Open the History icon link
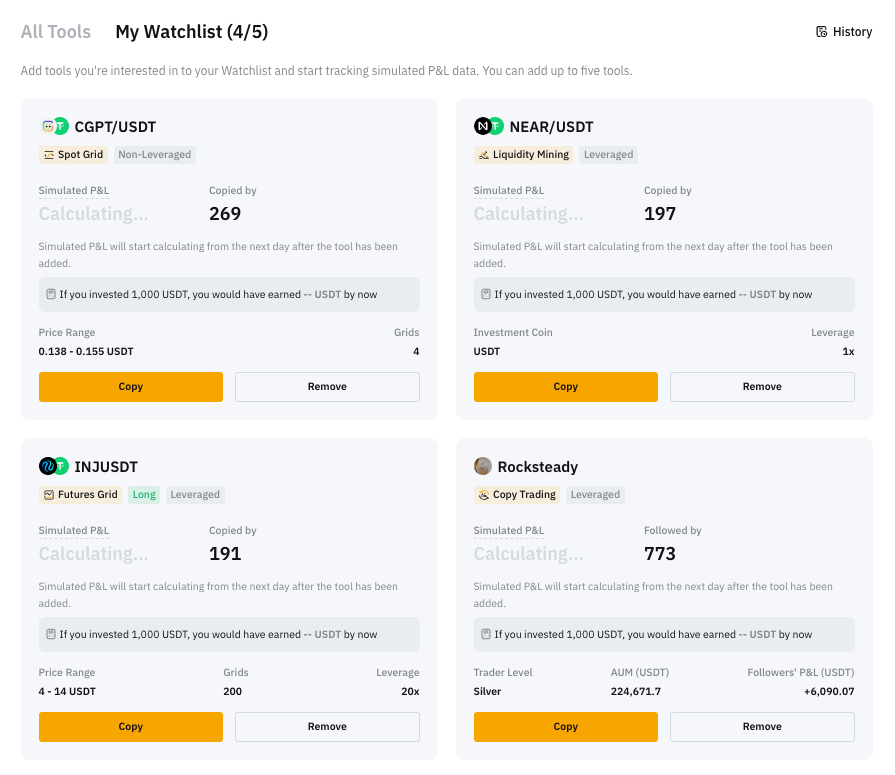The width and height of the screenshot is (895, 775). [821, 32]
